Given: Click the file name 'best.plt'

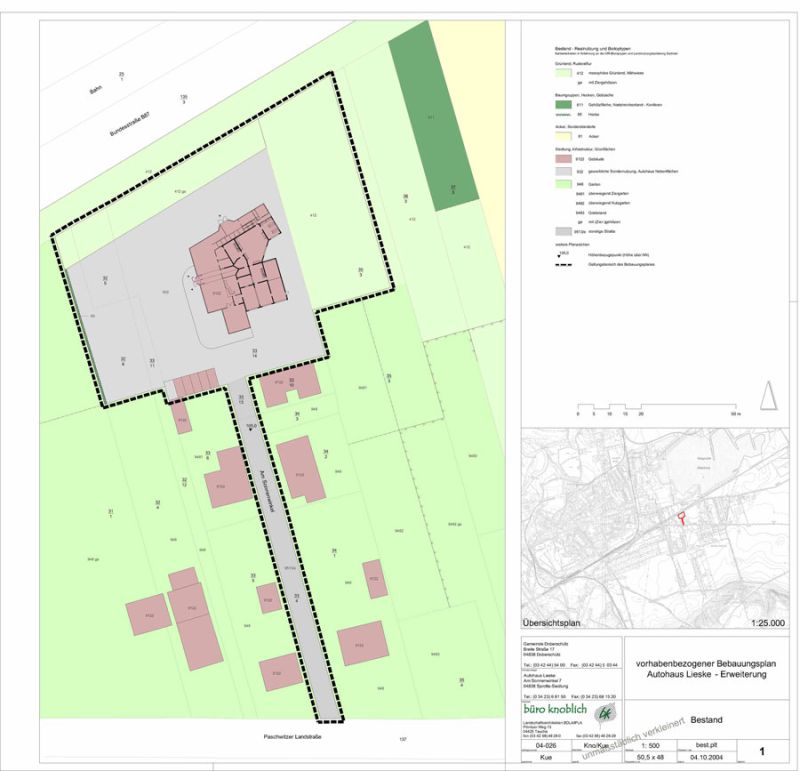Looking at the screenshot, I should (x=706, y=745).
